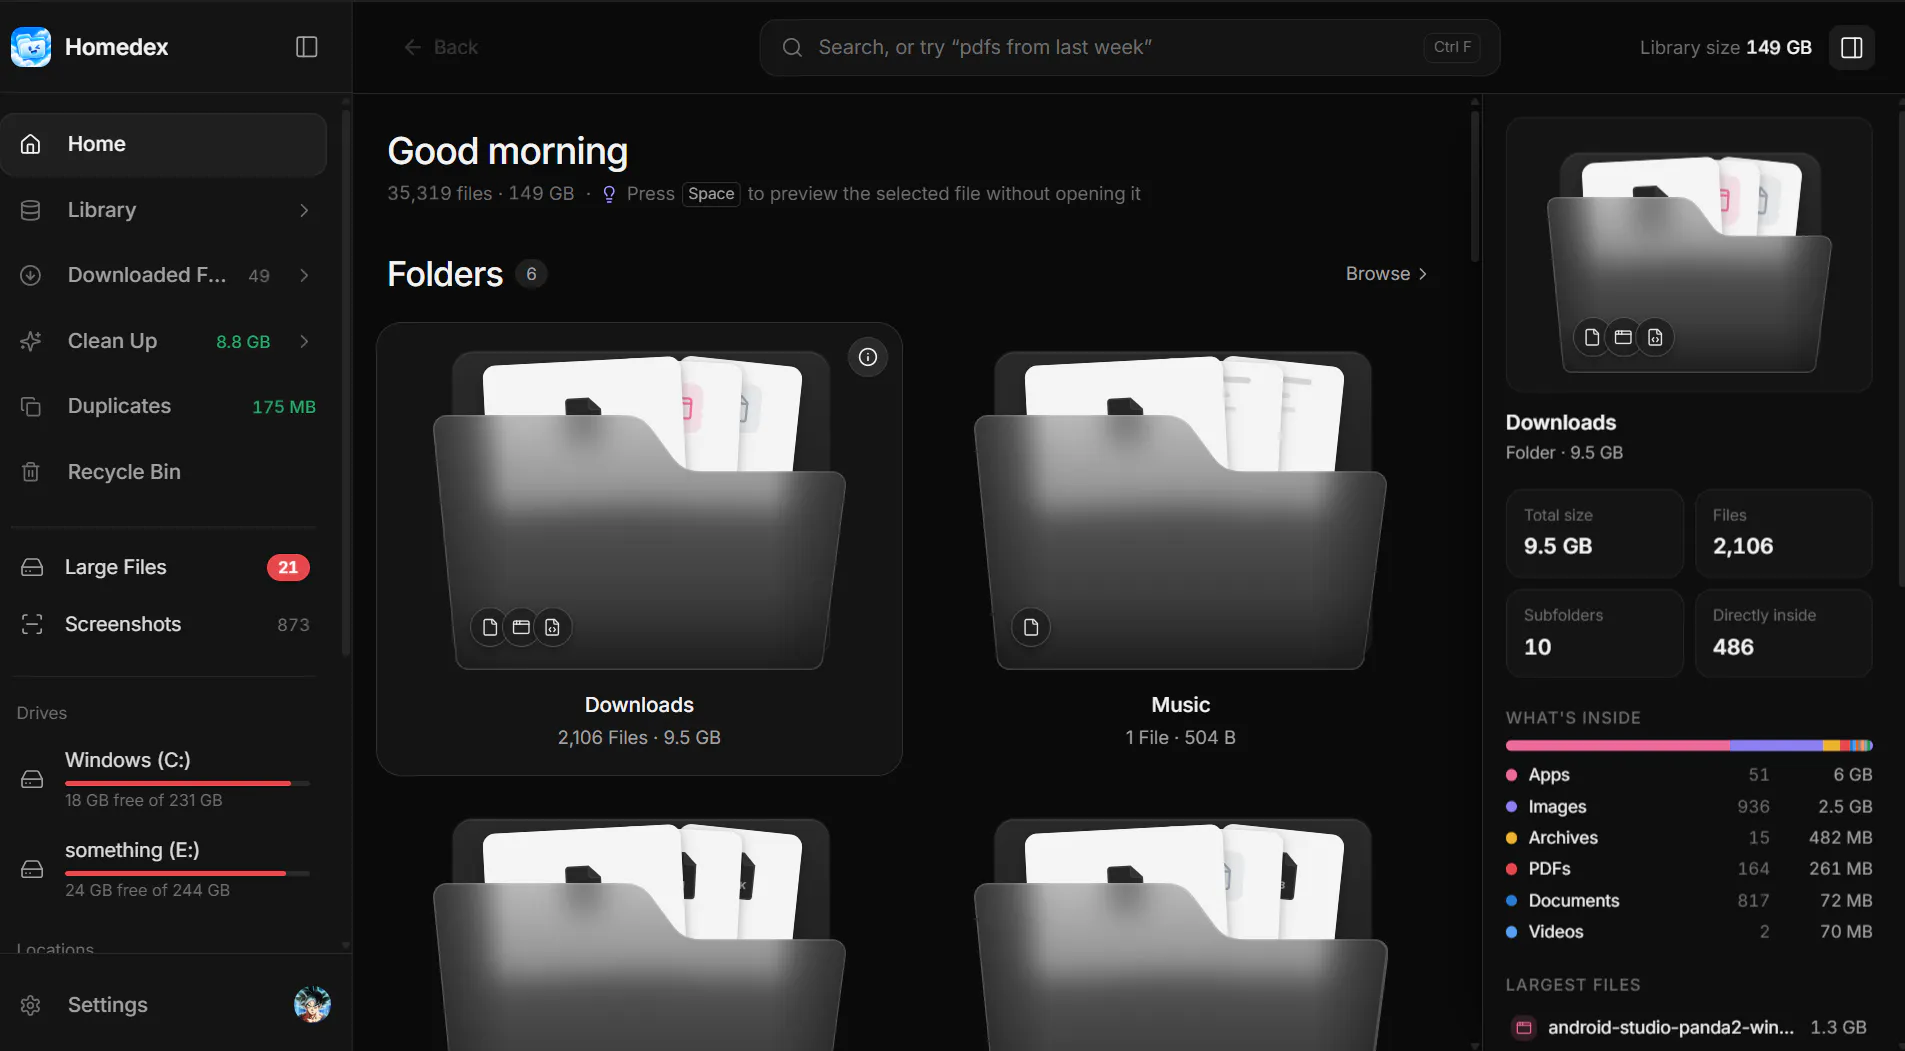Expand the Clean Up chevron
Image resolution: width=1905 pixels, height=1051 pixels.
click(304, 341)
